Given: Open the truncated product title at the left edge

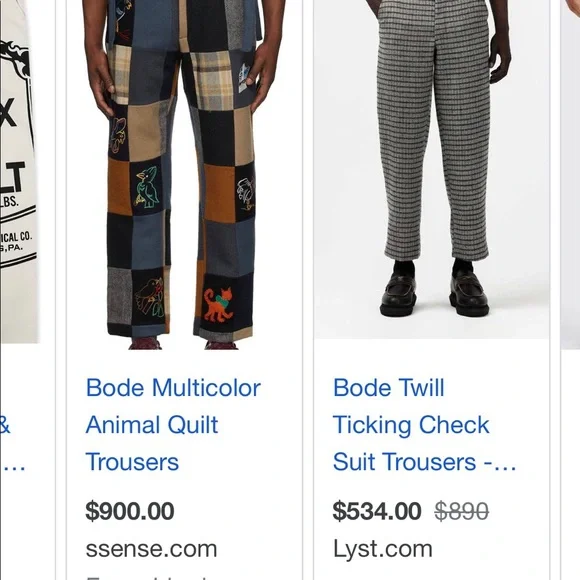Looking at the screenshot, I should click(x=12, y=444).
